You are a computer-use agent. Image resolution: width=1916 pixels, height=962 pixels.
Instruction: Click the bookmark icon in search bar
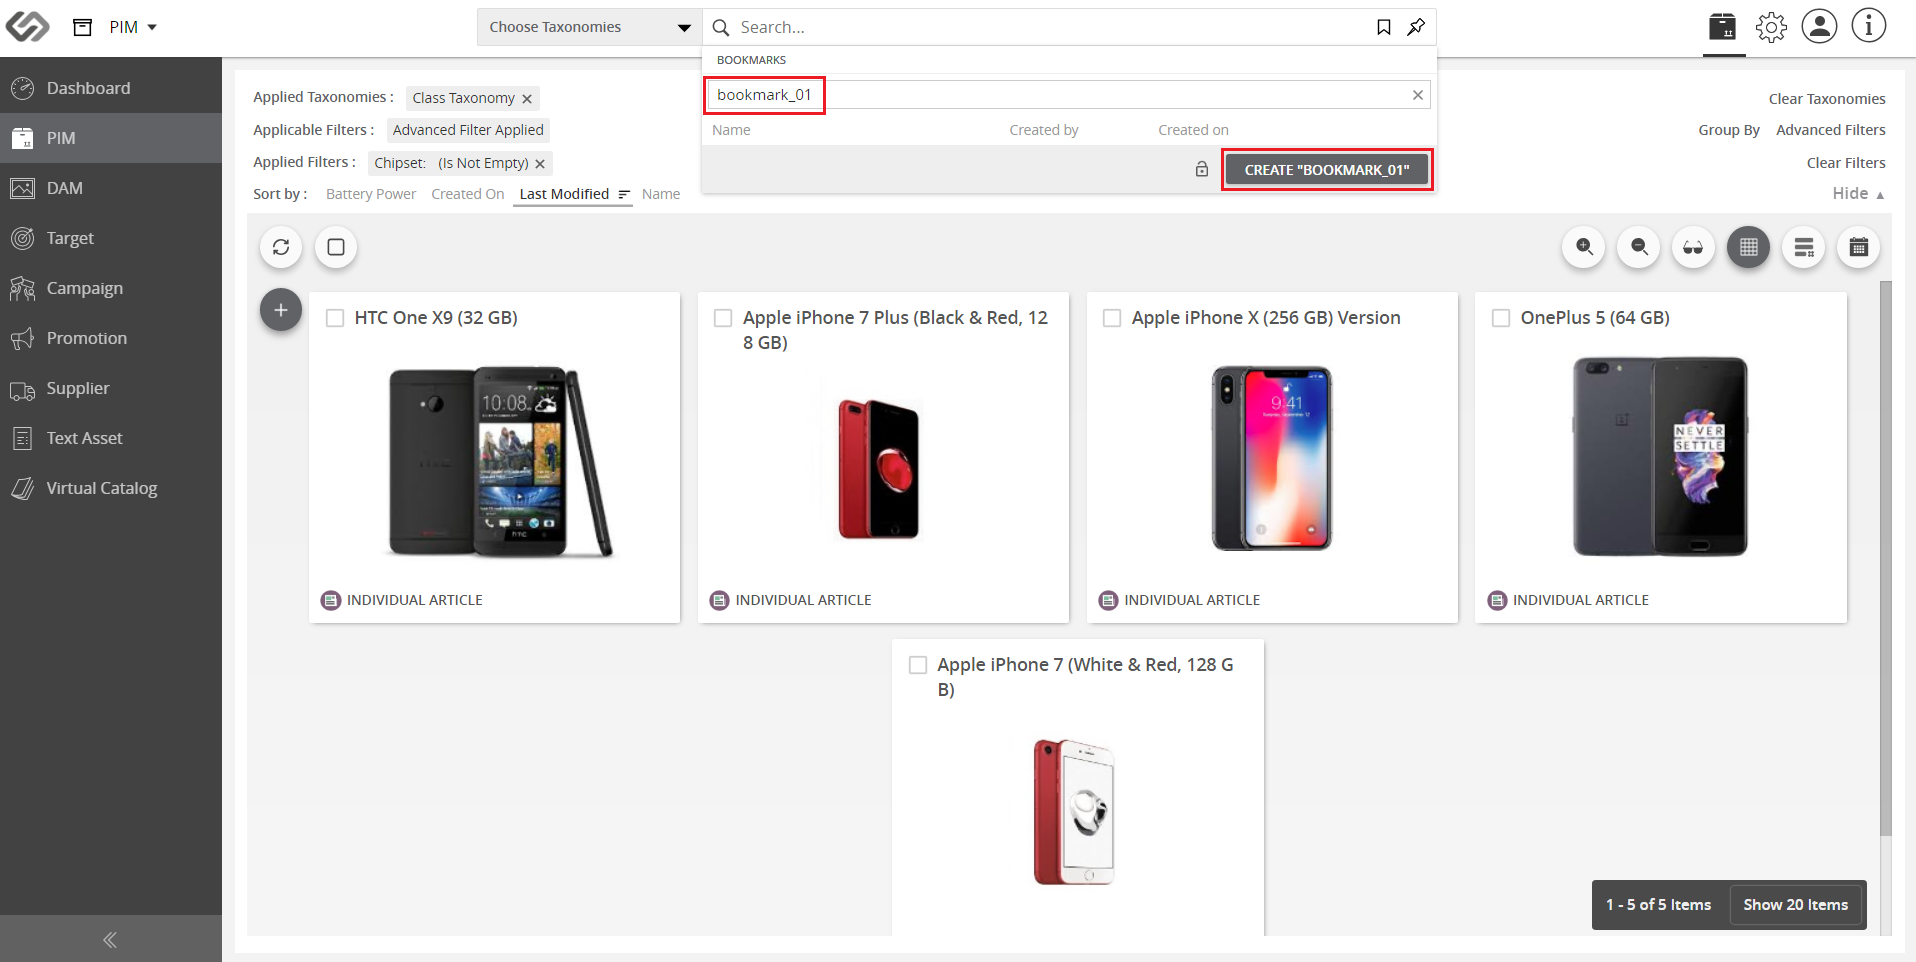point(1384,27)
